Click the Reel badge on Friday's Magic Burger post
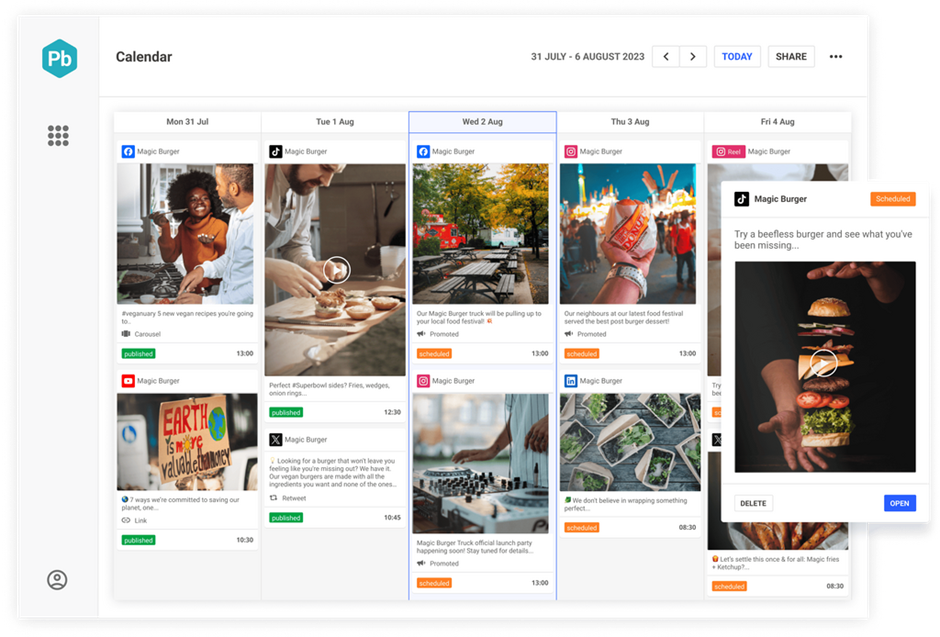The image size is (940, 637). click(x=730, y=151)
